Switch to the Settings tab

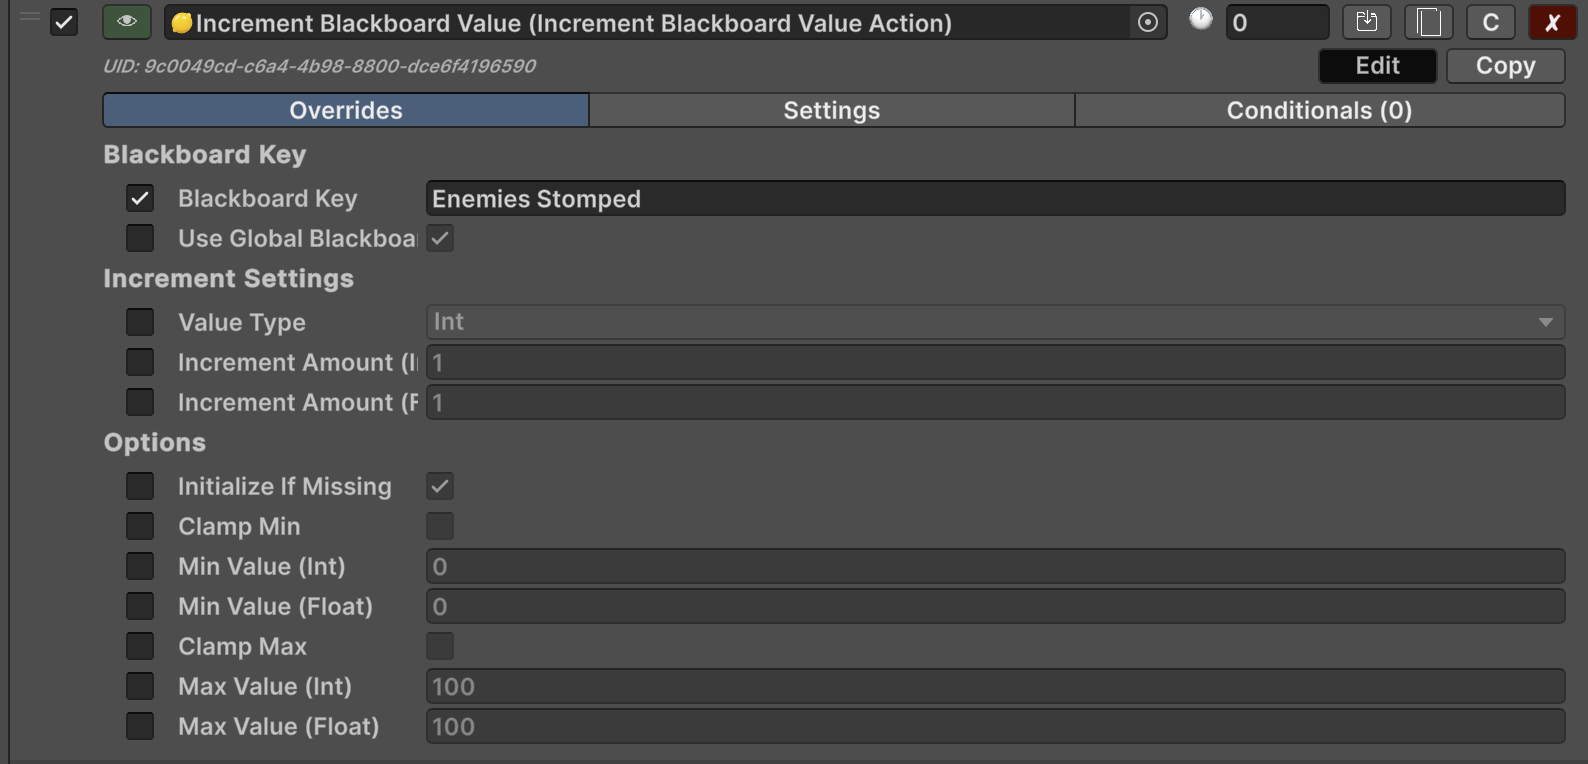831,110
